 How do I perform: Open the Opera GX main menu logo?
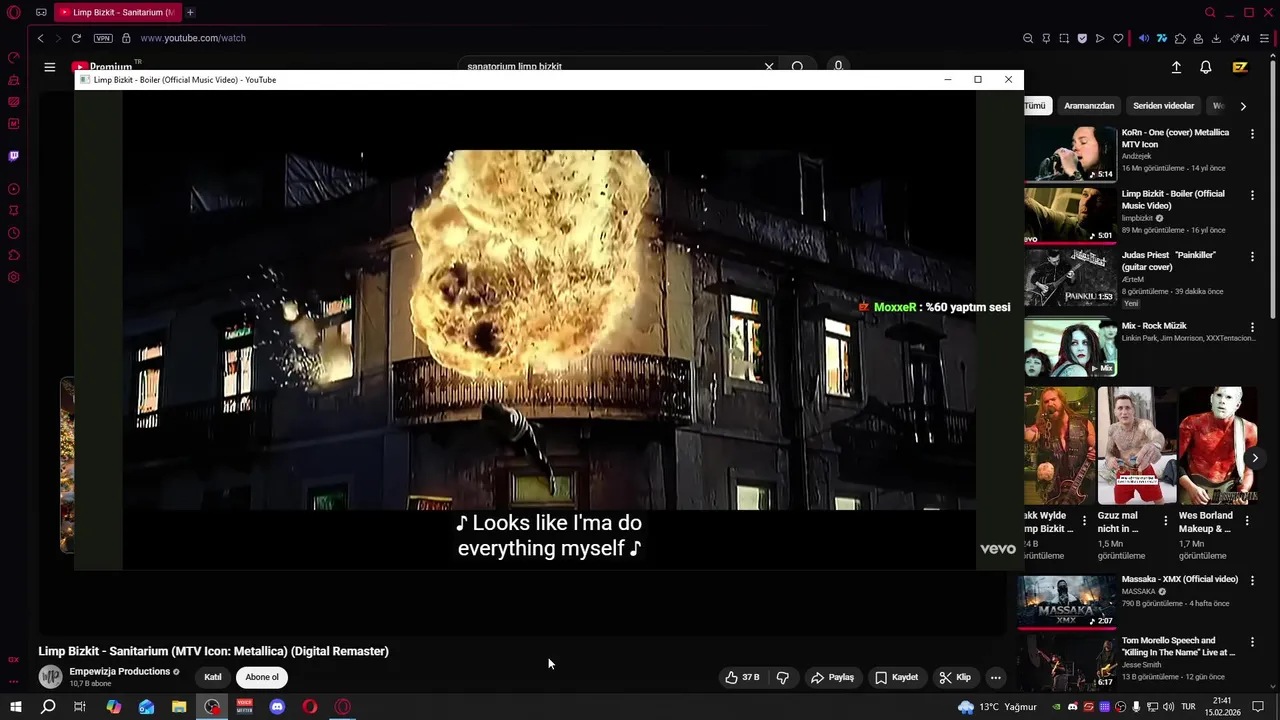[14, 13]
